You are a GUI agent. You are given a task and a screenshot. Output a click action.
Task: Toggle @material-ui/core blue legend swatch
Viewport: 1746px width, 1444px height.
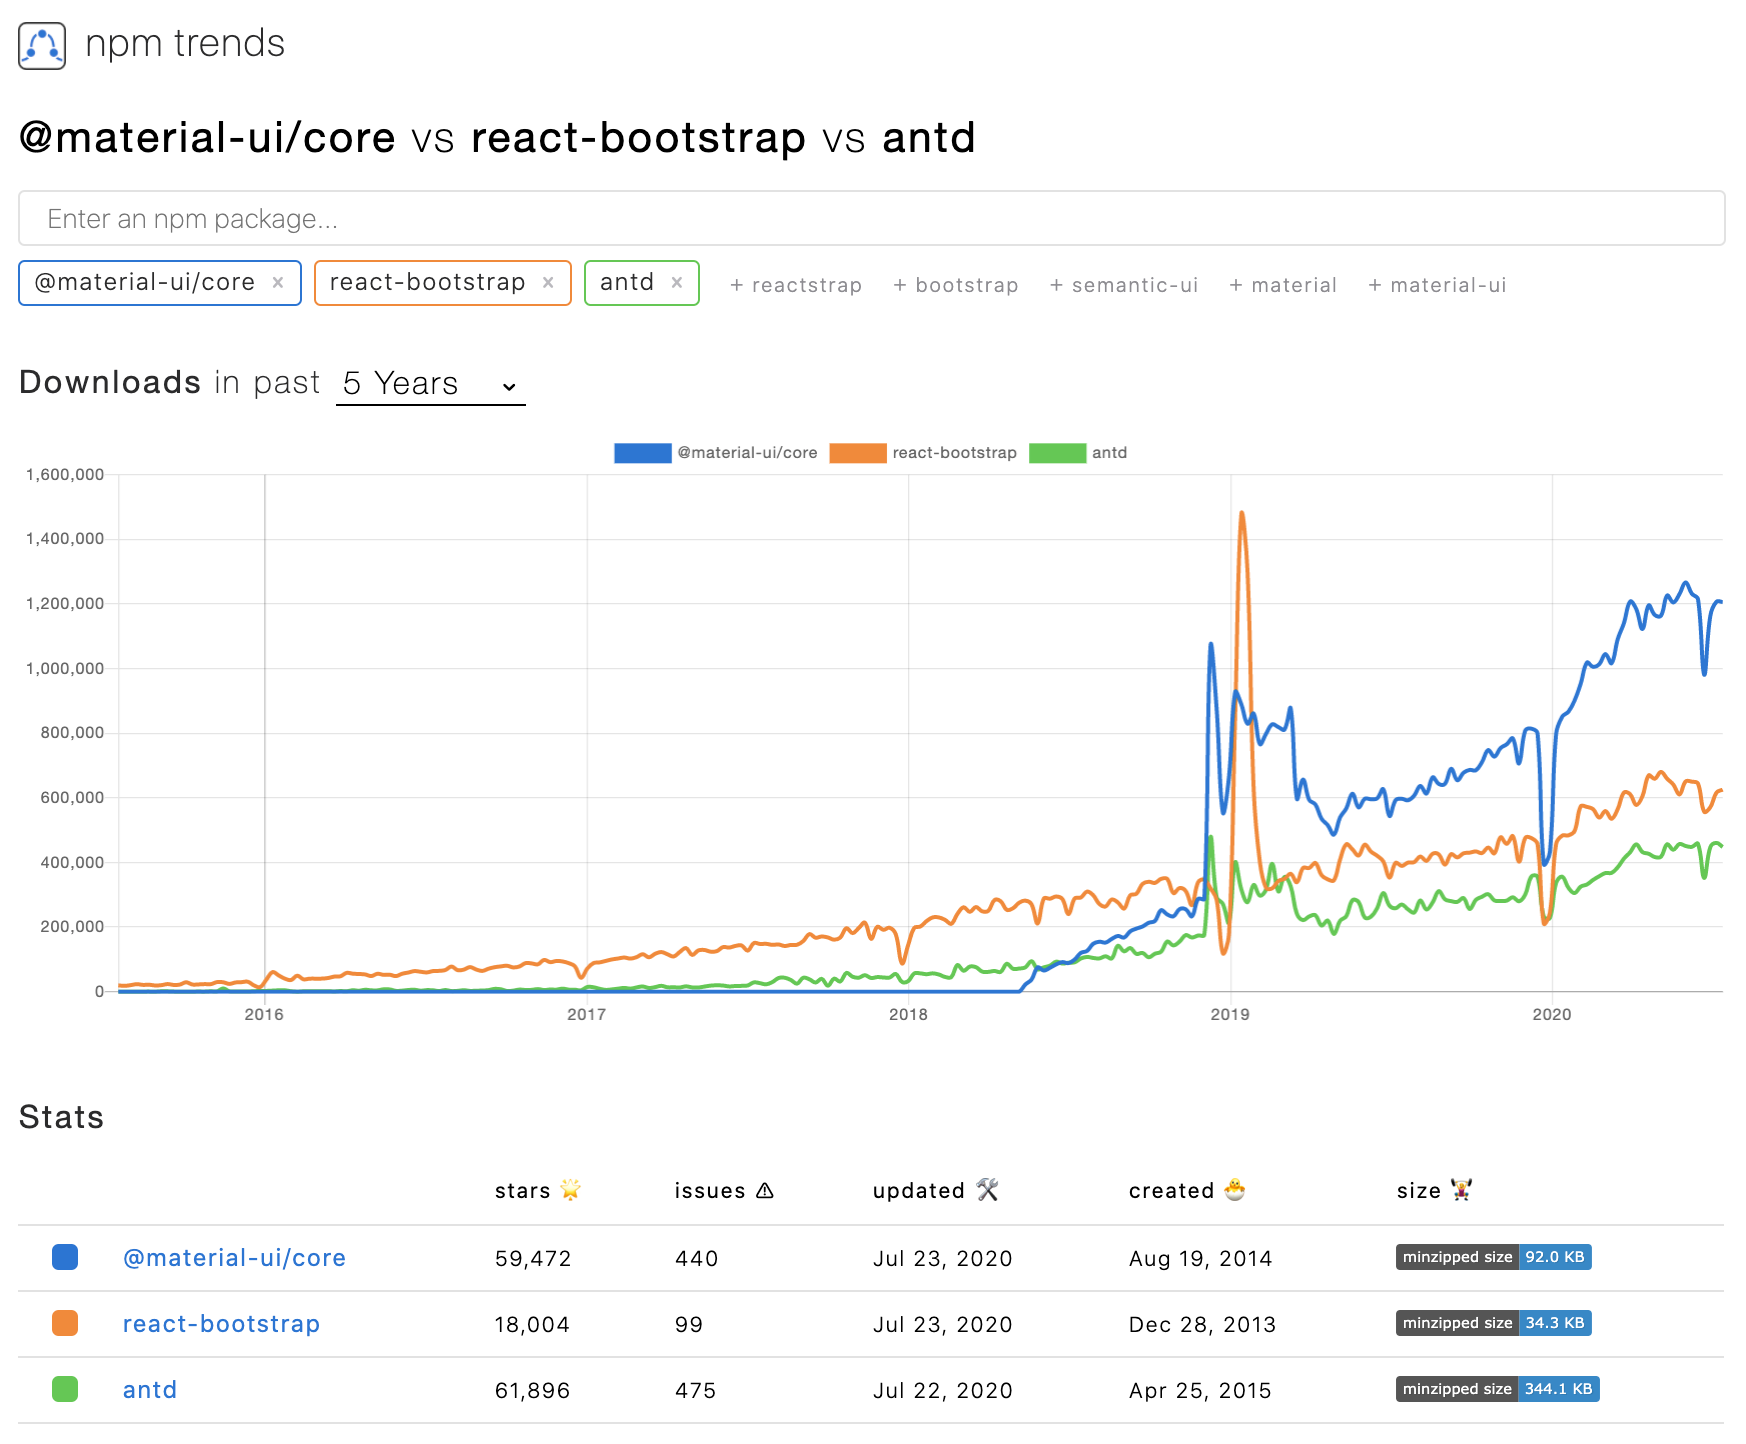coord(642,453)
